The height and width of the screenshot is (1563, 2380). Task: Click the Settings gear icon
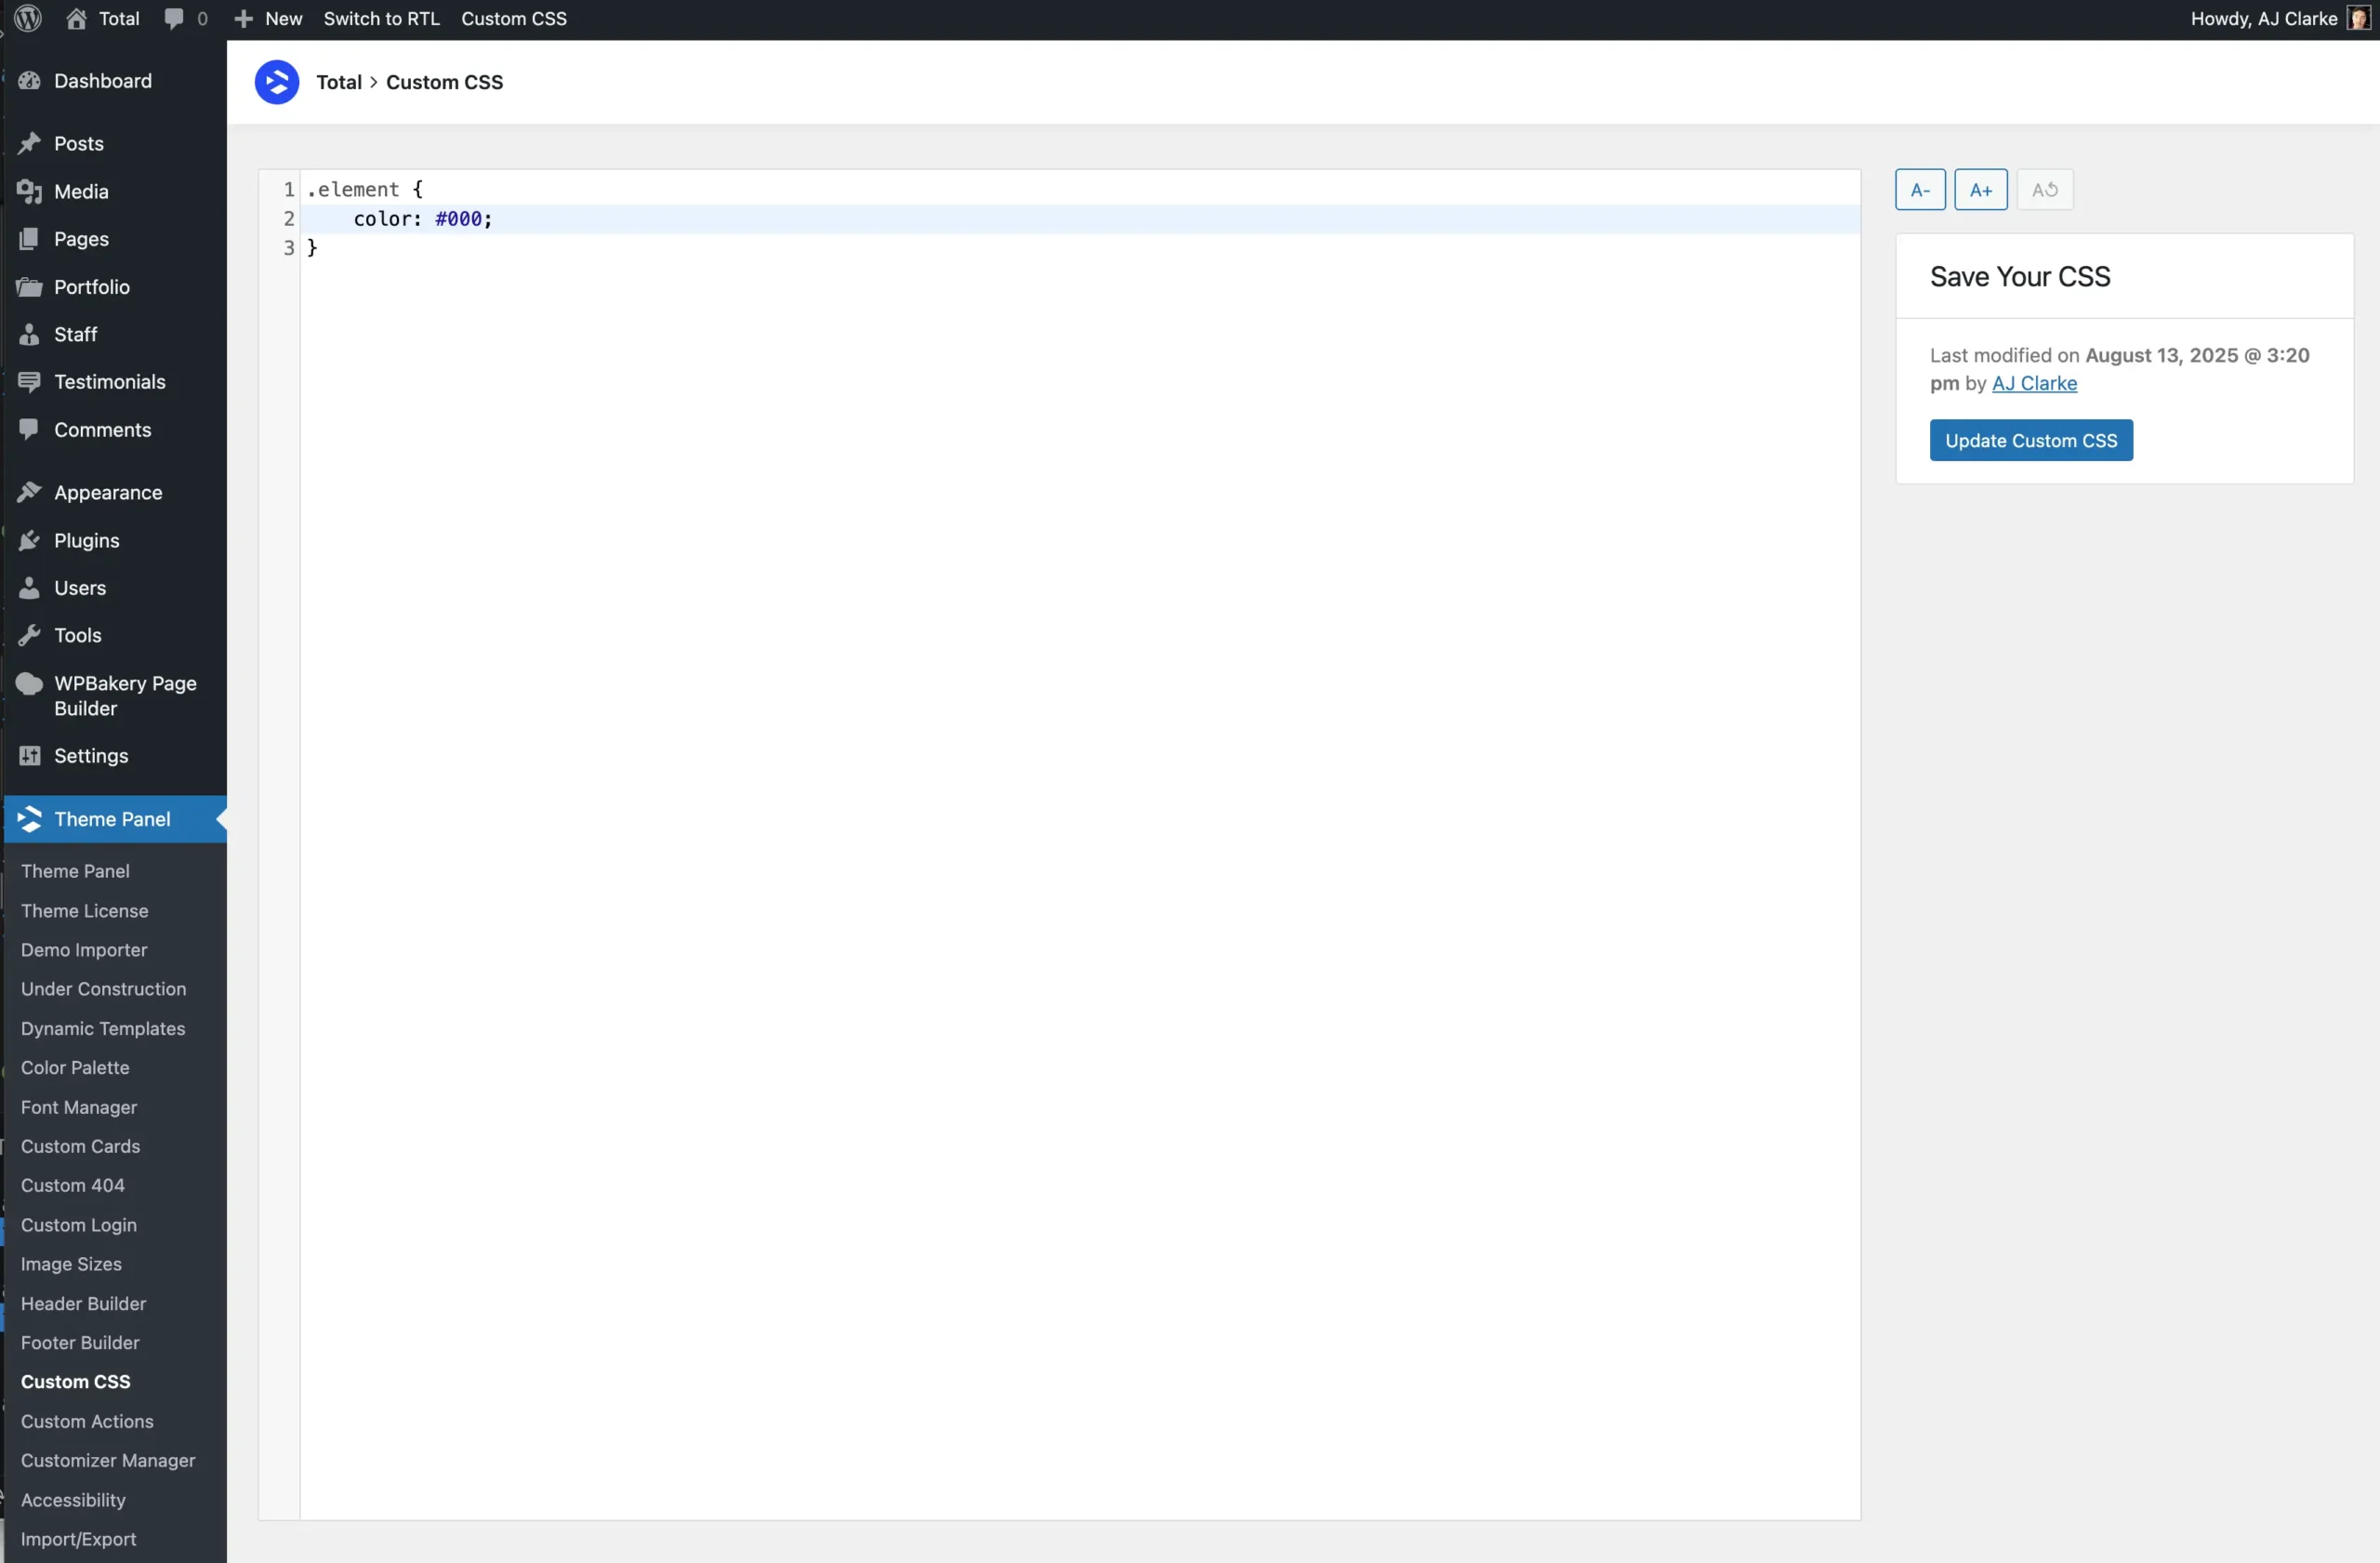coord(30,755)
